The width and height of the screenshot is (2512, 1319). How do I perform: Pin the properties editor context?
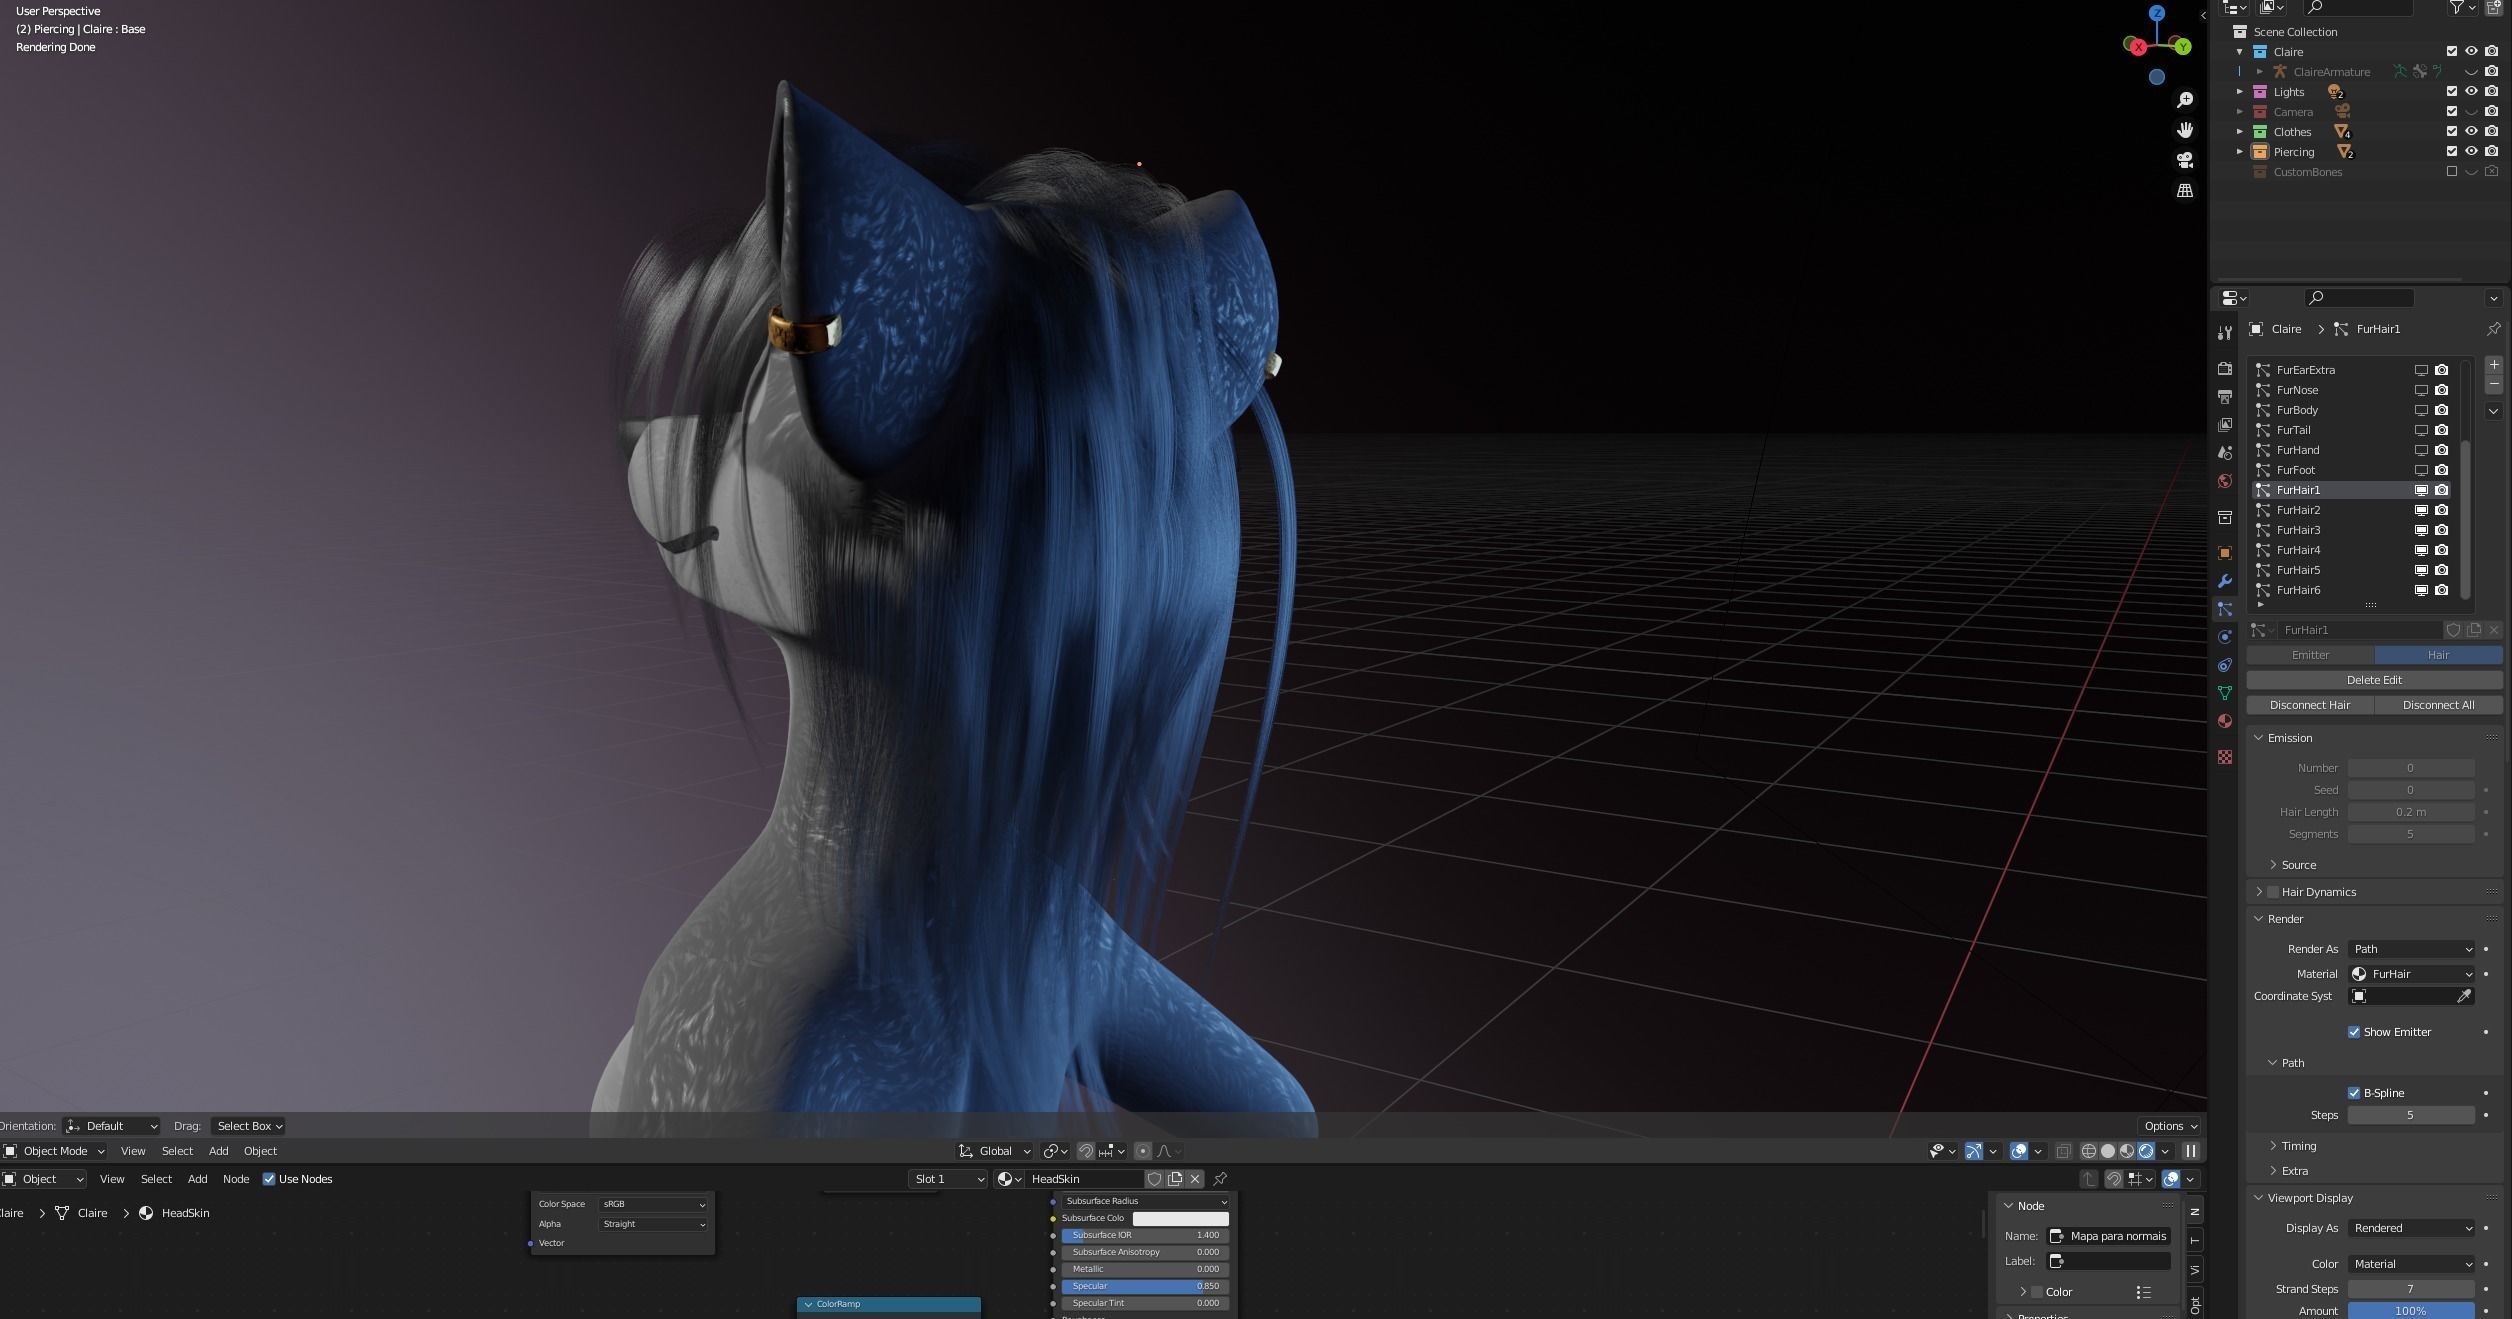coord(2493,329)
